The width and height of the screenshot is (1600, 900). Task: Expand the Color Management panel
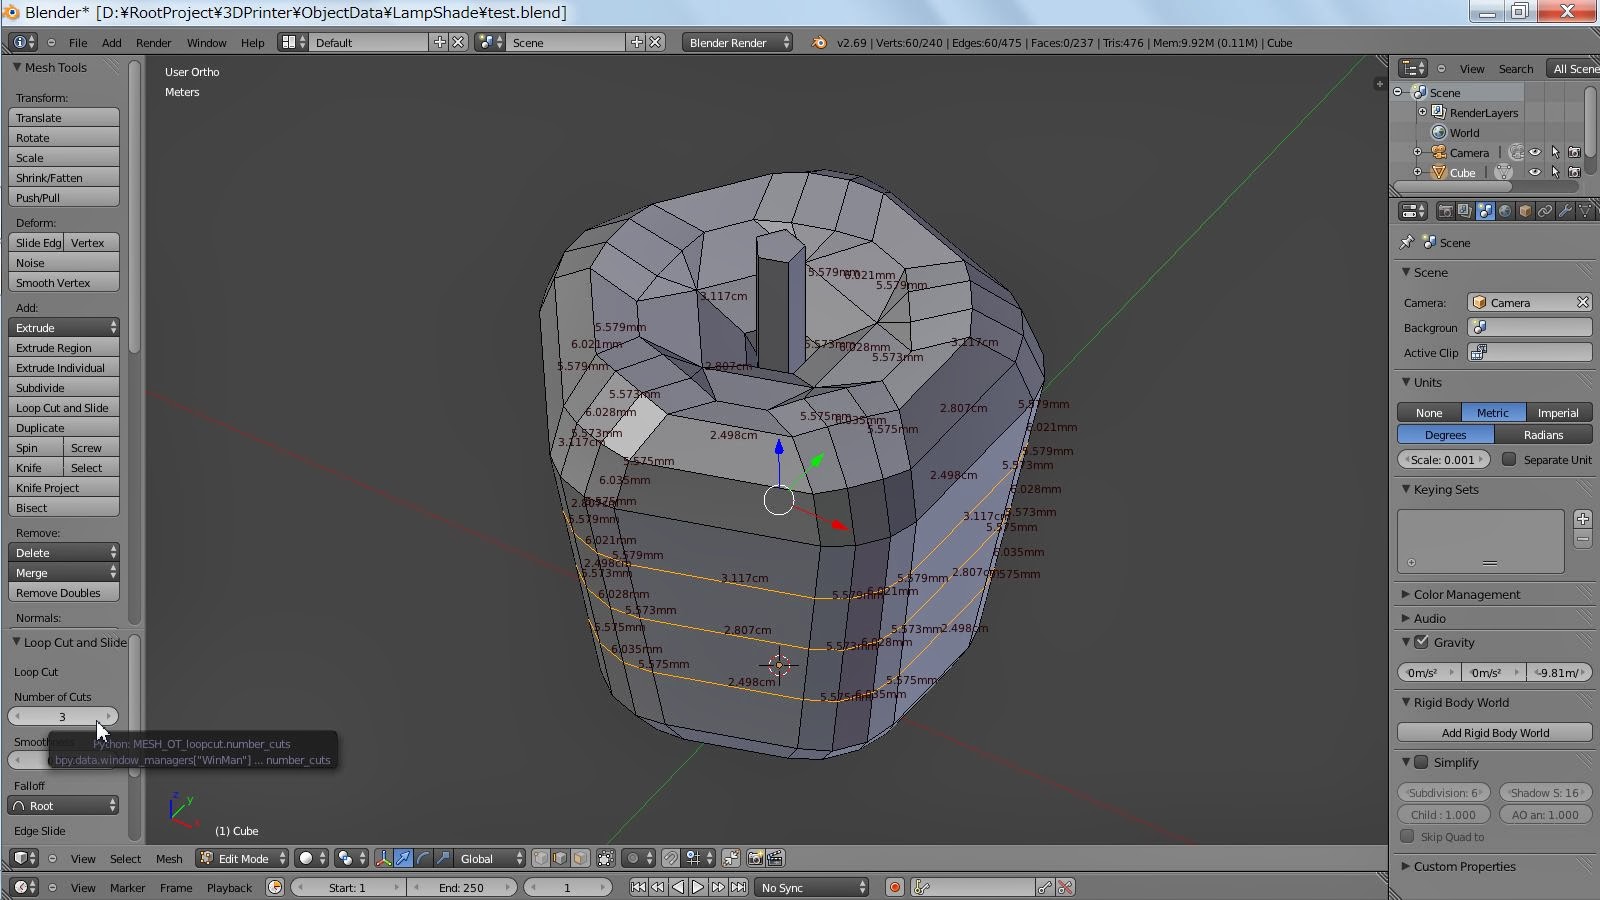tap(1466, 595)
